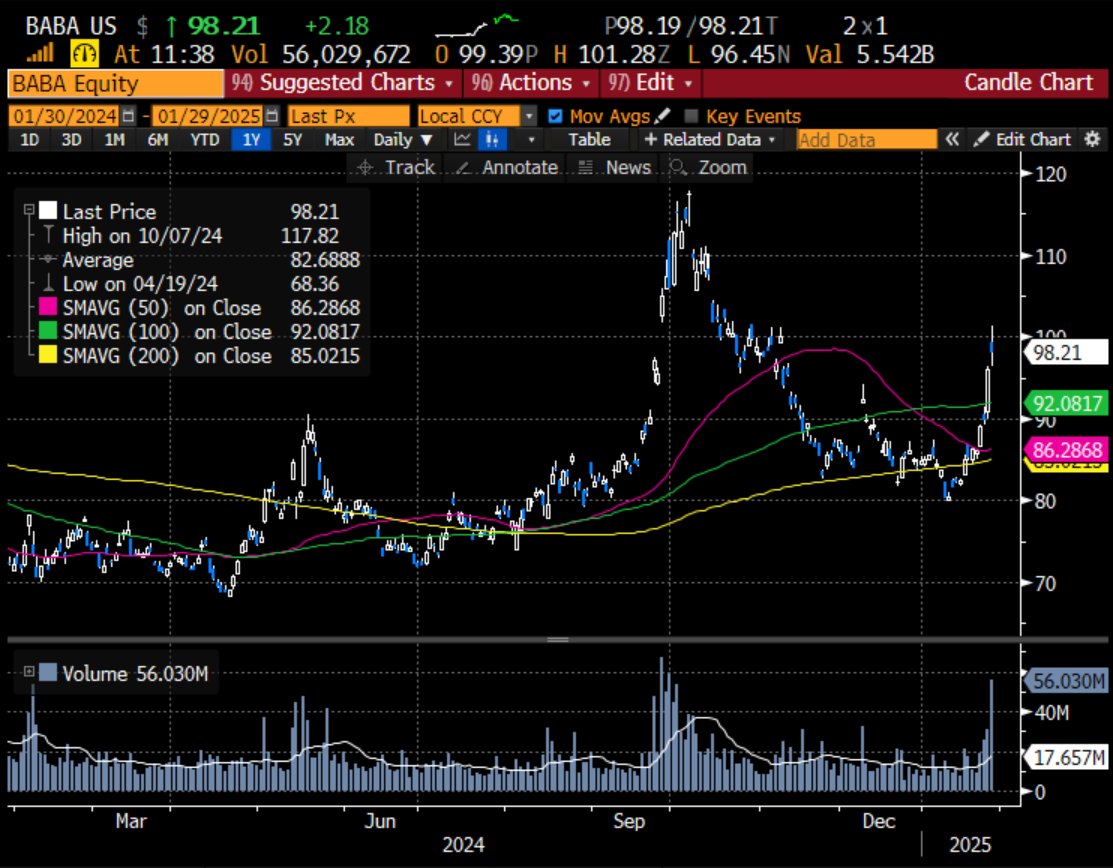The image size is (1113, 868).
Task: Open the start date calendar picker
Action: point(128,116)
